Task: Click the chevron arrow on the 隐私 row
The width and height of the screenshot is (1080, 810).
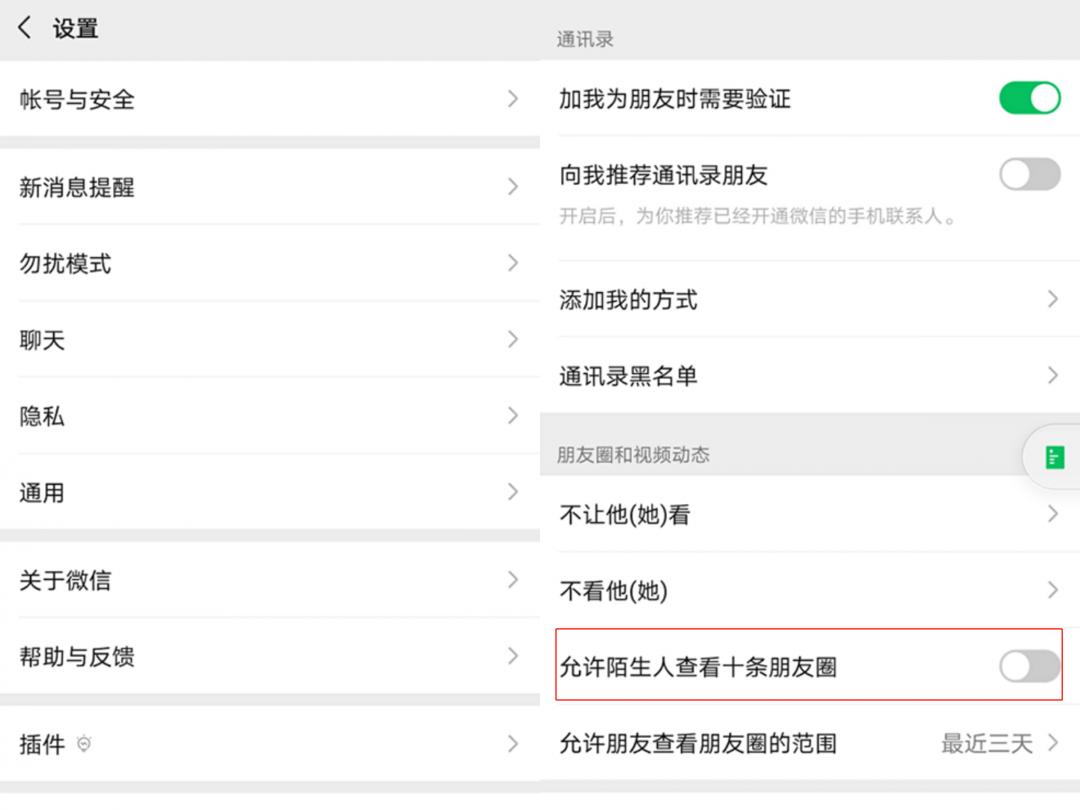Action: (512, 416)
